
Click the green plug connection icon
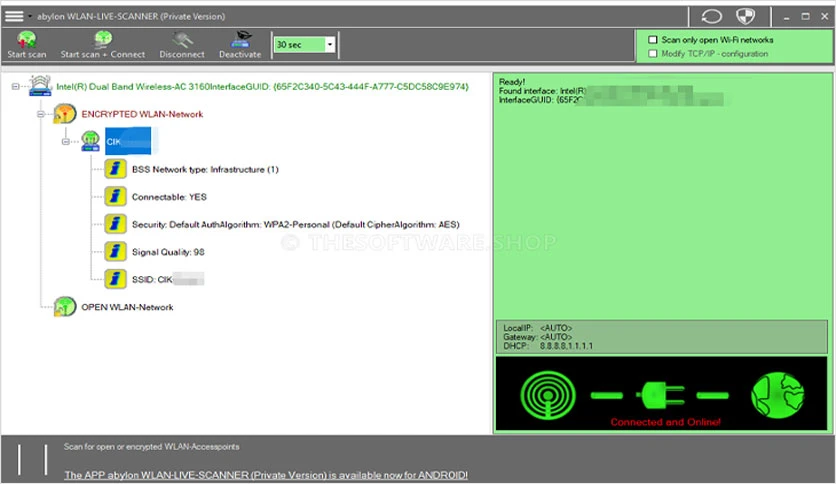click(660, 396)
